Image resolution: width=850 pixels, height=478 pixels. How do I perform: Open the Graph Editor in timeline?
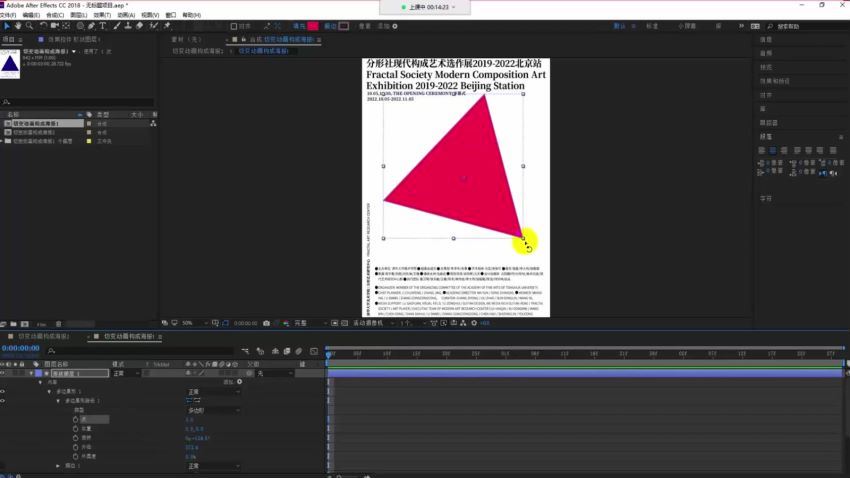coord(314,351)
